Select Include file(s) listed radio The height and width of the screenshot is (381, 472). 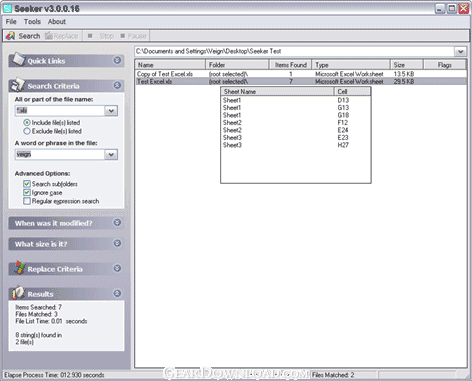click(27, 123)
